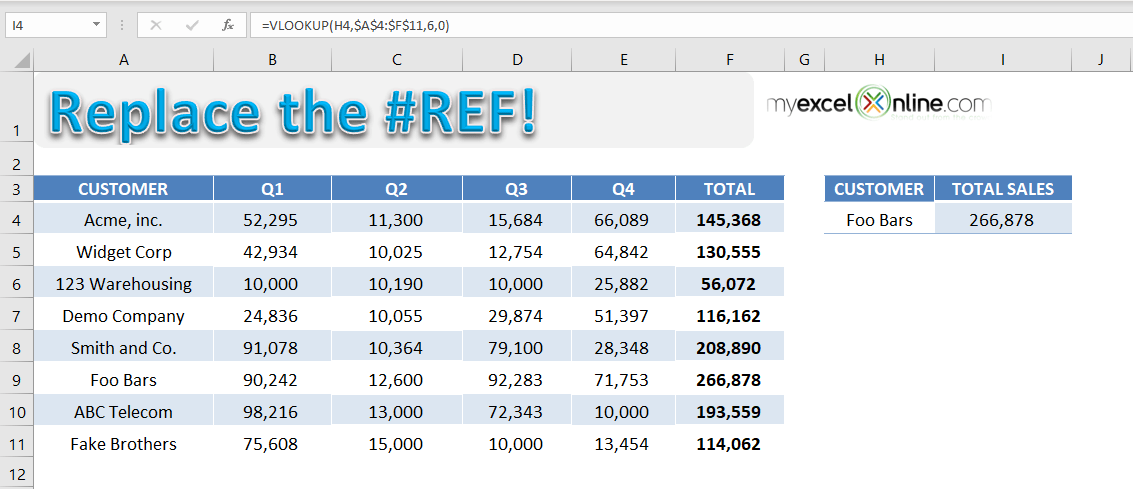Image resolution: width=1133 pixels, height=489 pixels.
Task: Select column C header
Action: tap(397, 61)
